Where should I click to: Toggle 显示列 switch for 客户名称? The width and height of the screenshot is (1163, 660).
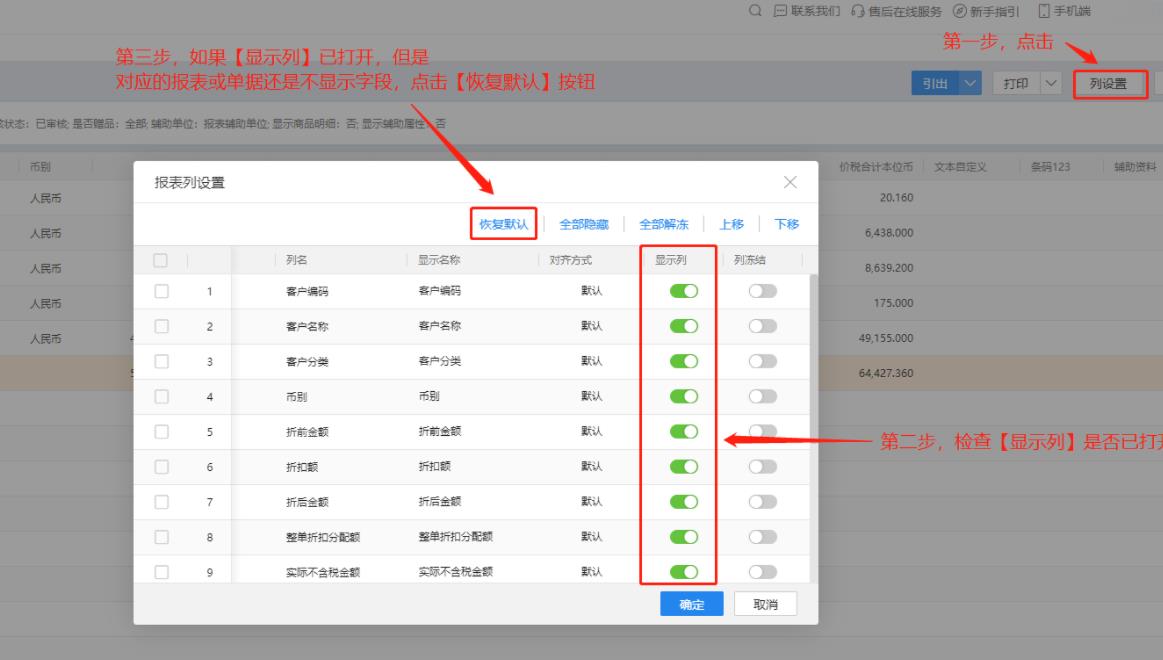click(x=684, y=326)
